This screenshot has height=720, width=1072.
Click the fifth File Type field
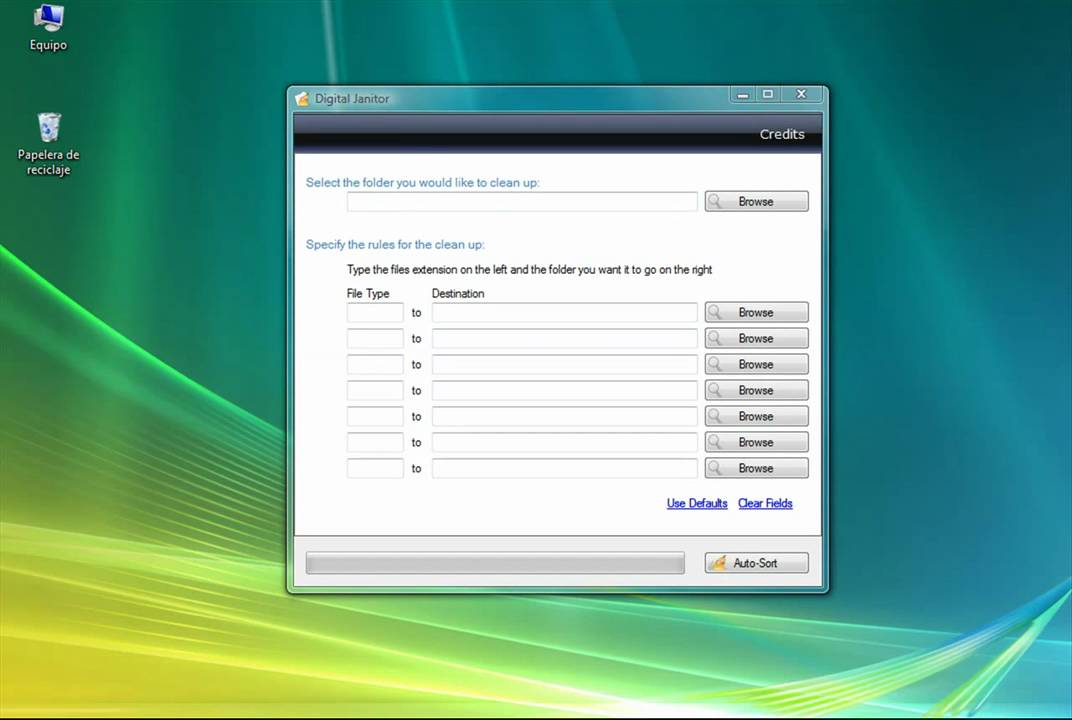375,416
